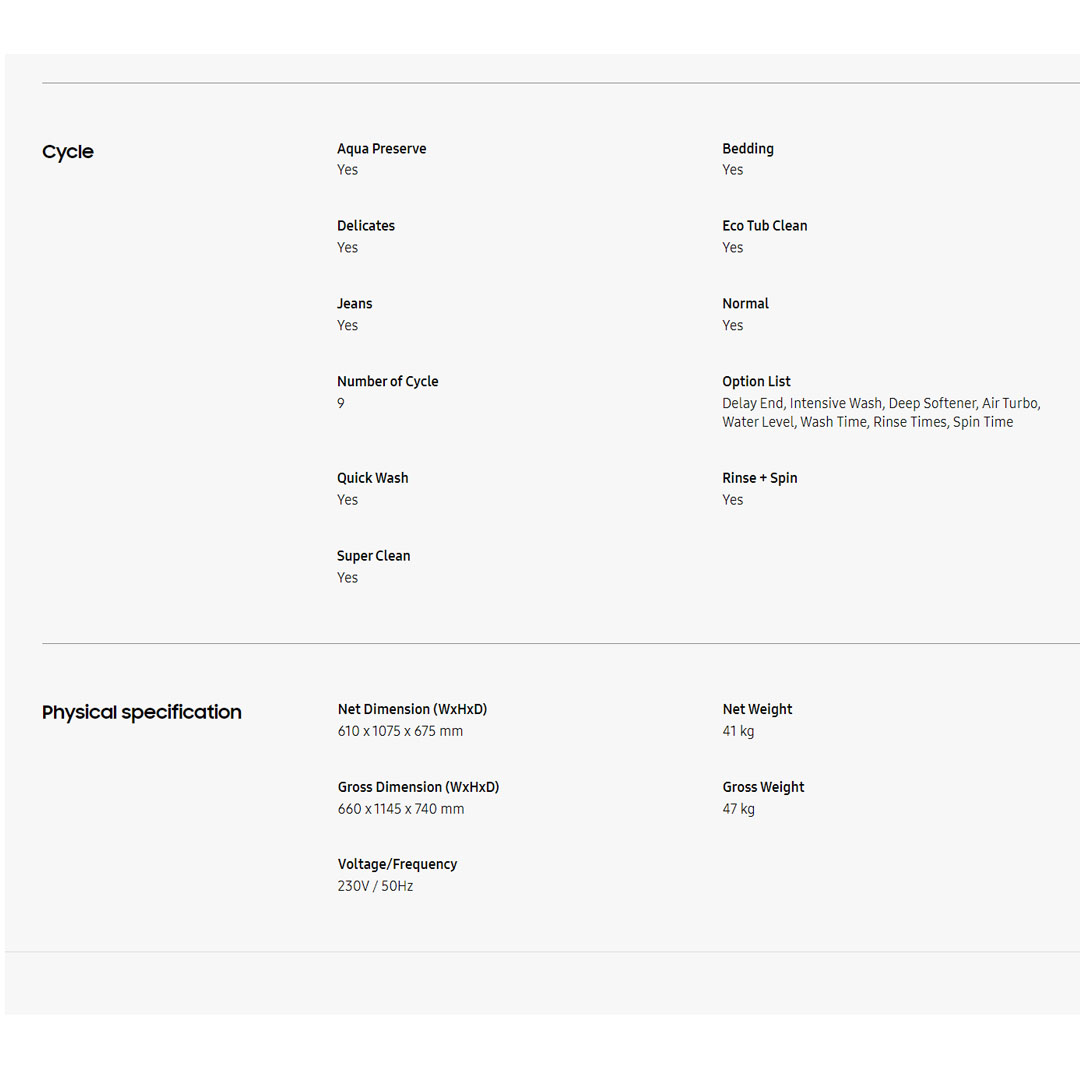
Task: Click the Super Clean label
Action: click(373, 556)
